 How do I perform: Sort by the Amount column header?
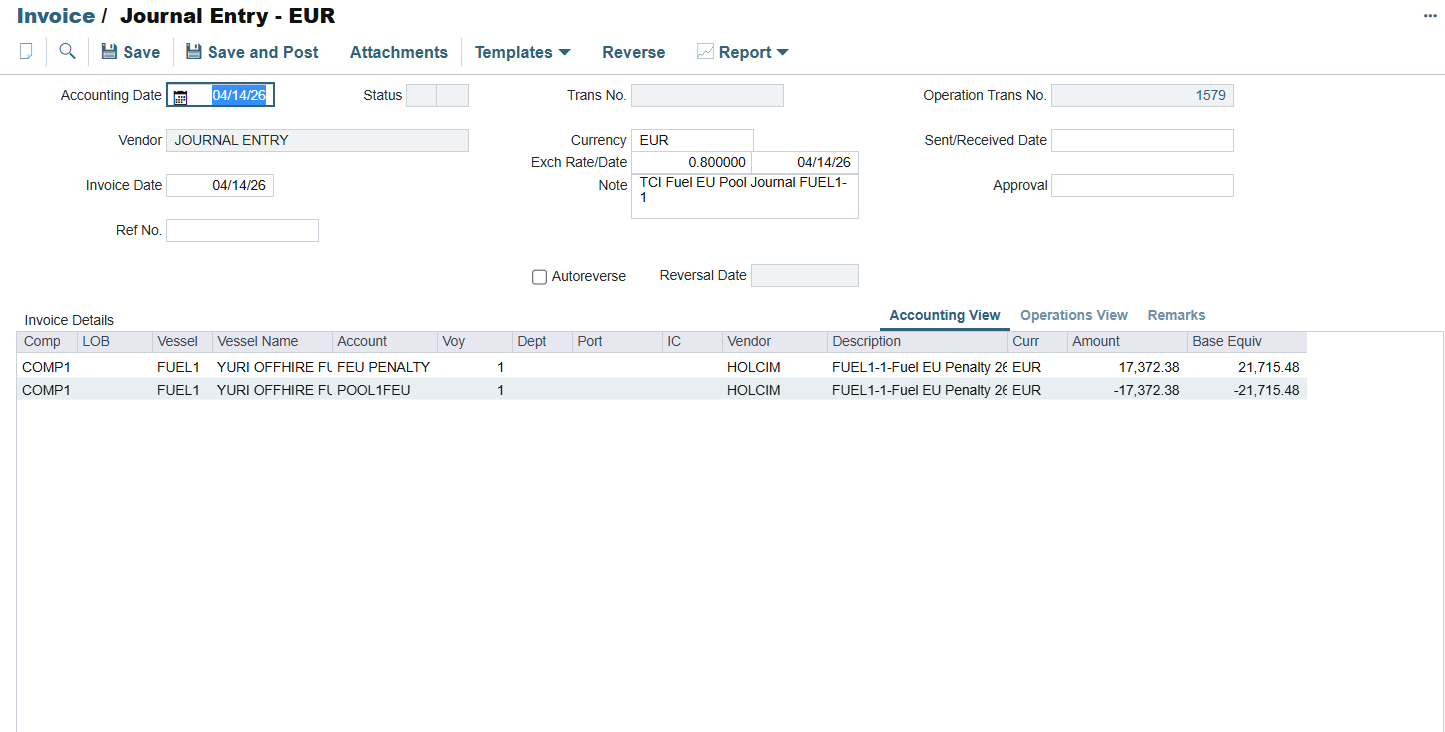tap(1127, 341)
